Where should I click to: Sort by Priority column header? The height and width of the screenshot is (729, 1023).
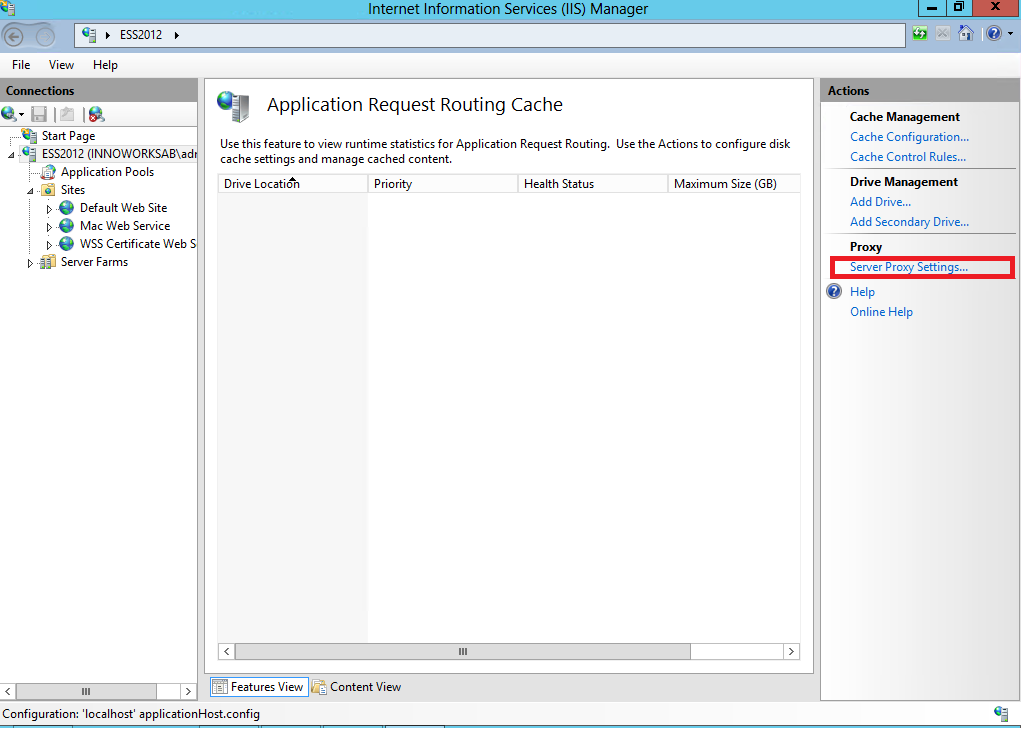[x=443, y=184]
